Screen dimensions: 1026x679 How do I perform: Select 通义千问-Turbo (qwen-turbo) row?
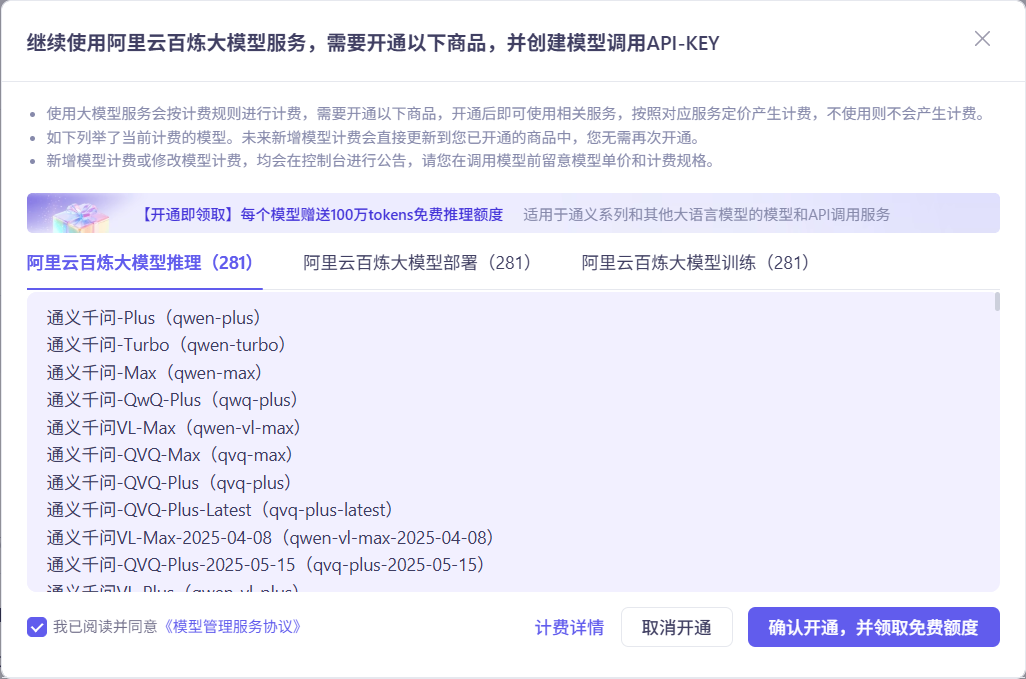[x=166, y=345]
